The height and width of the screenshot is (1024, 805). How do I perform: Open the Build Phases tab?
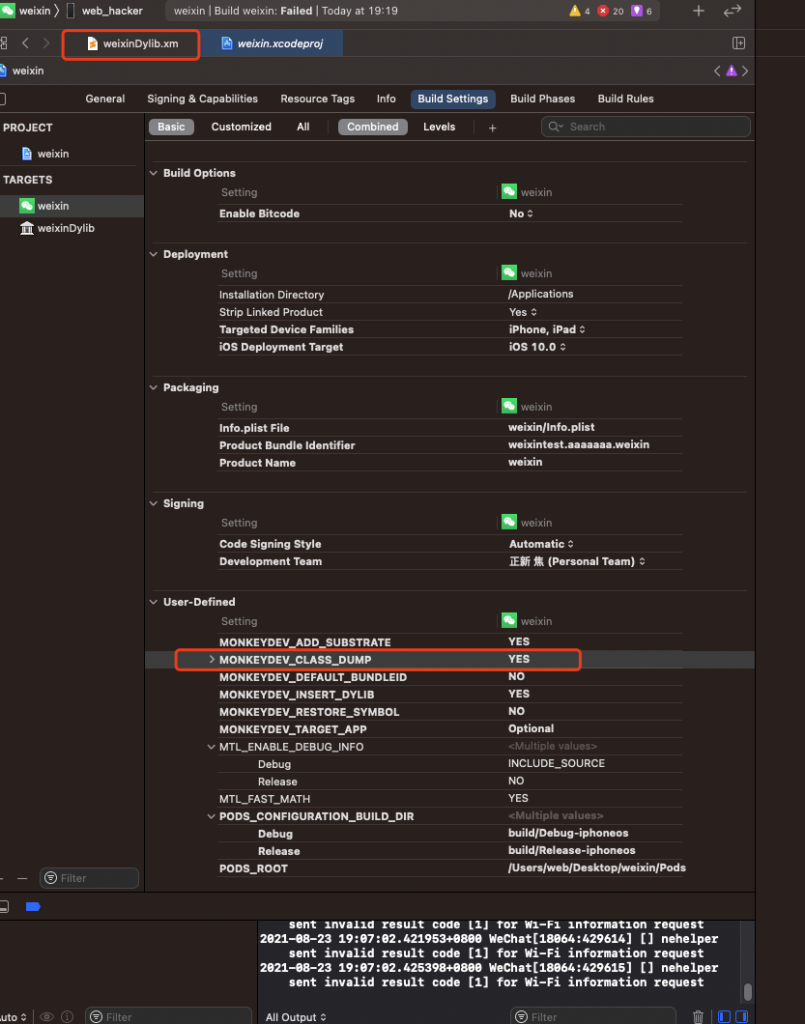(x=542, y=99)
